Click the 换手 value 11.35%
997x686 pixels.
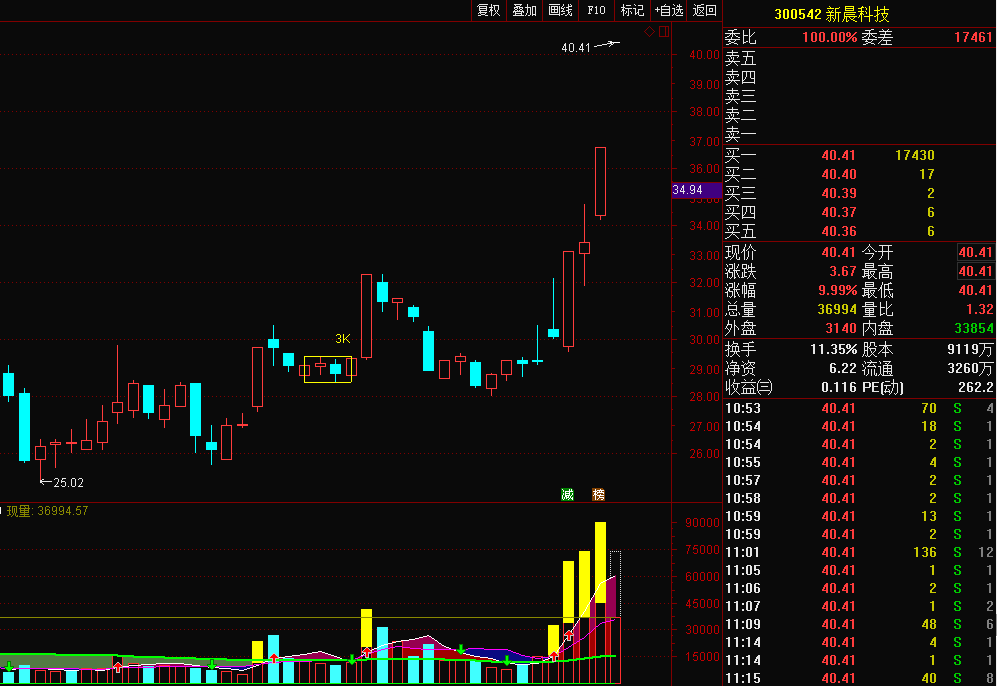click(833, 350)
